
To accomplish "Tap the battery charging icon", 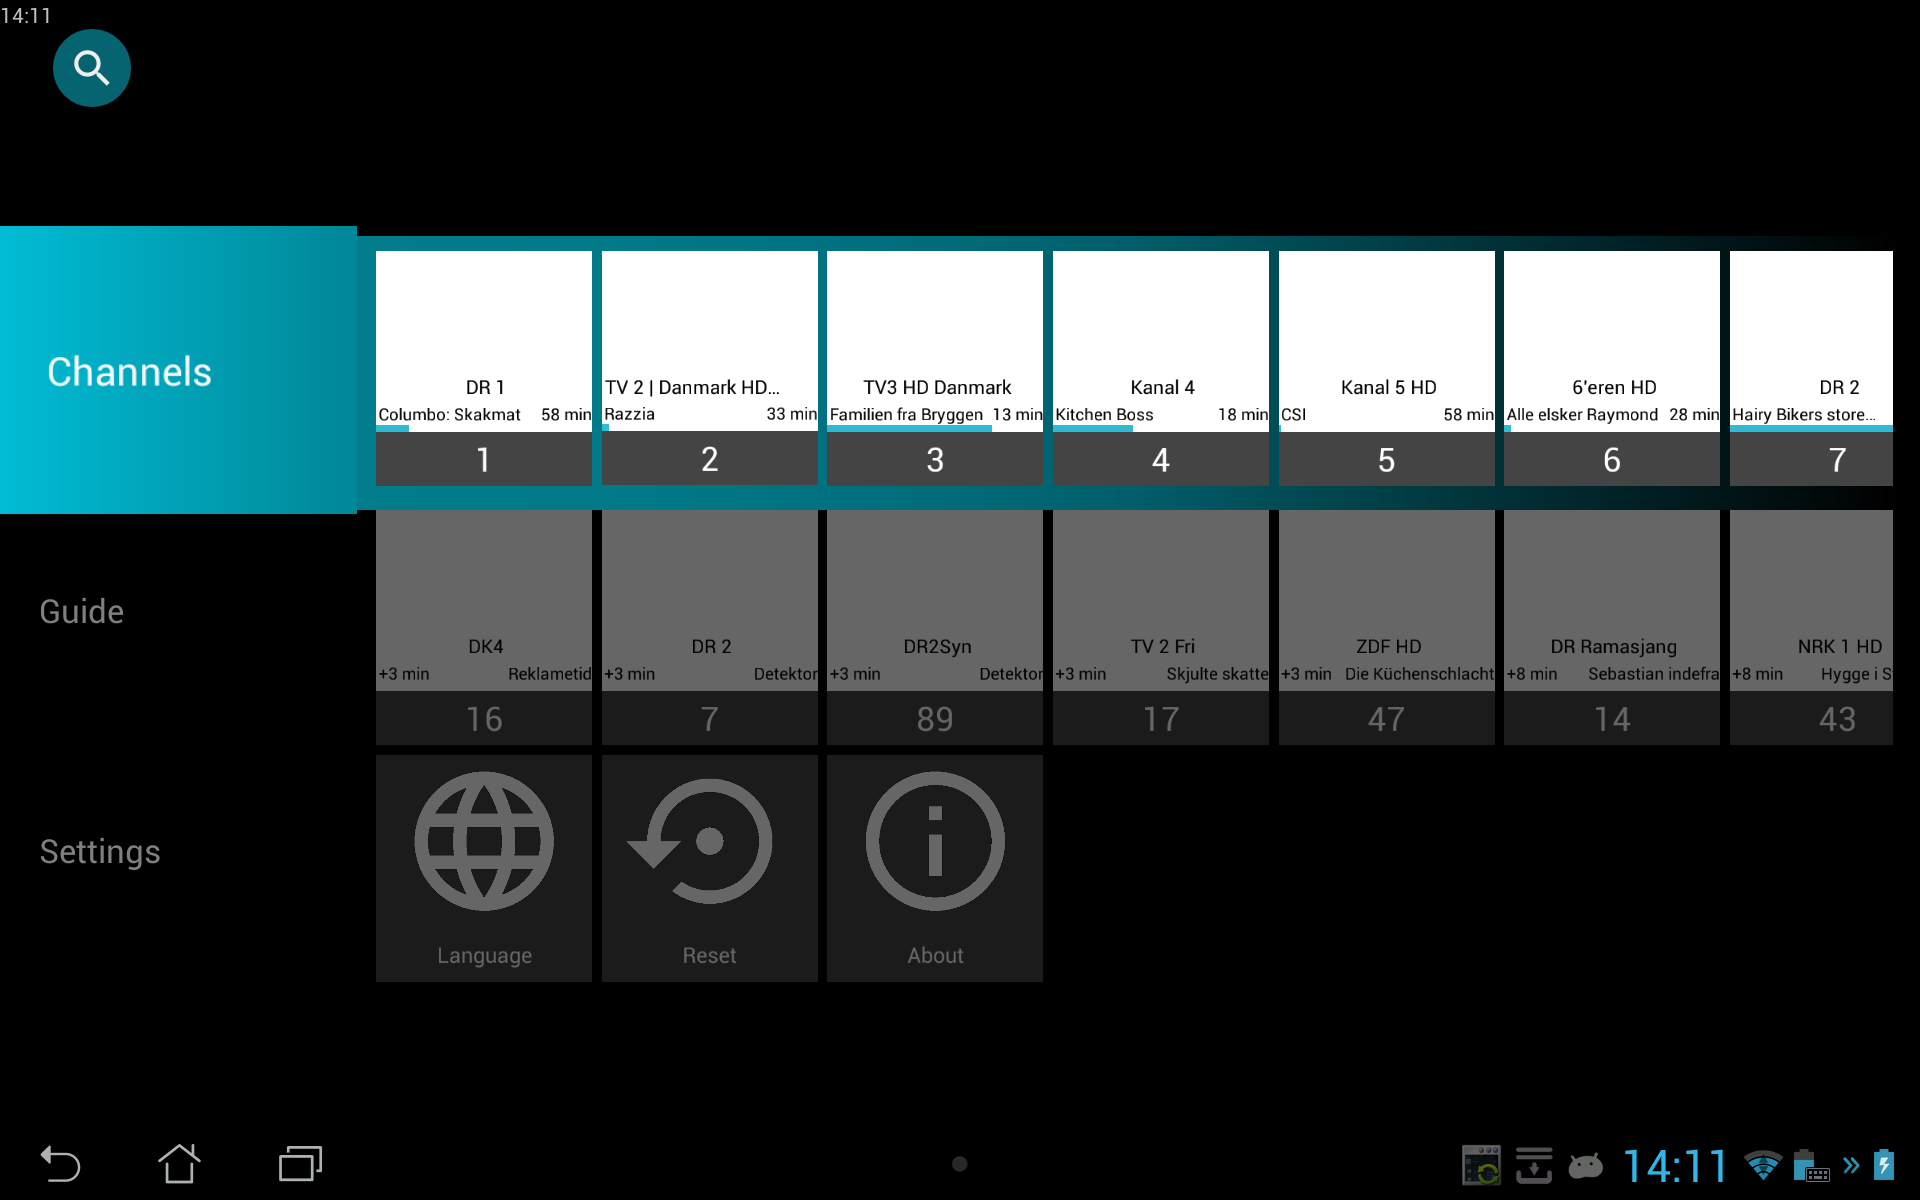I will (x=1884, y=1165).
